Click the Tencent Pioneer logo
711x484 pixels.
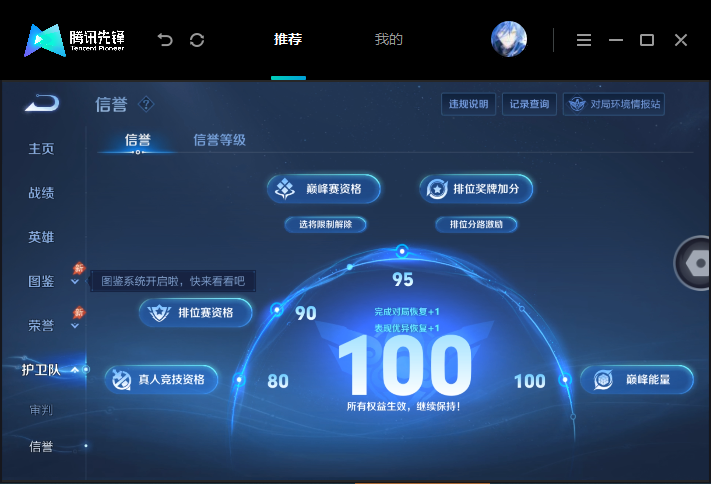click(x=74, y=40)
